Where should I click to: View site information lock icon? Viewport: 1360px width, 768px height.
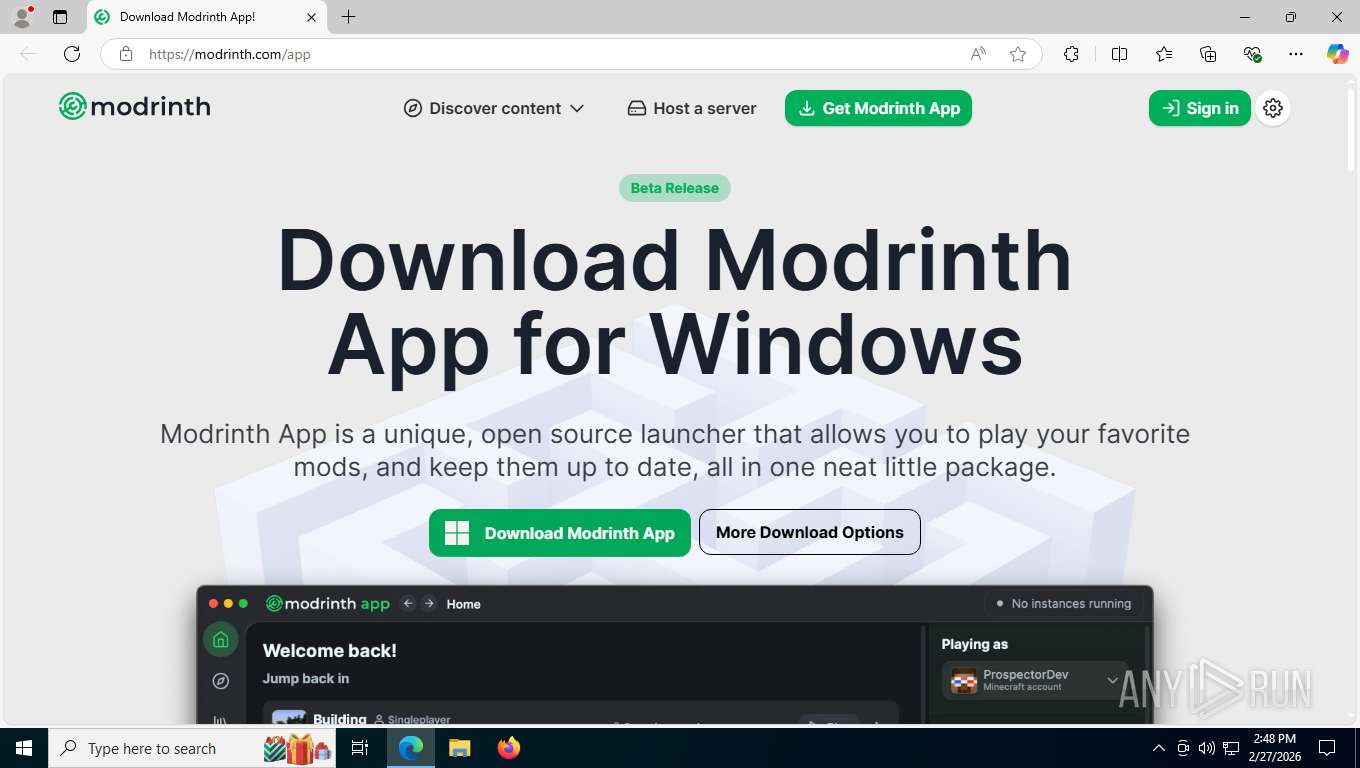(126, 54)
